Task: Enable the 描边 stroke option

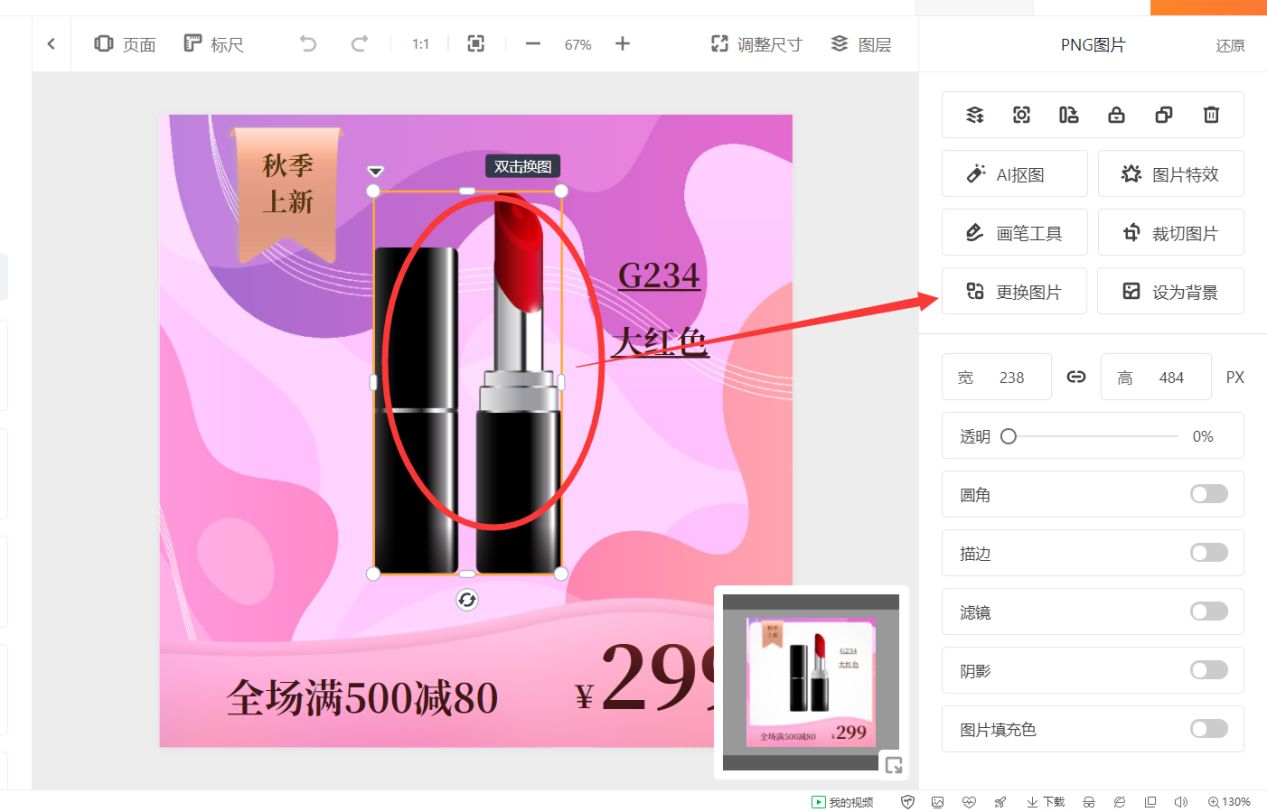Action: [x=1208, y=553]
